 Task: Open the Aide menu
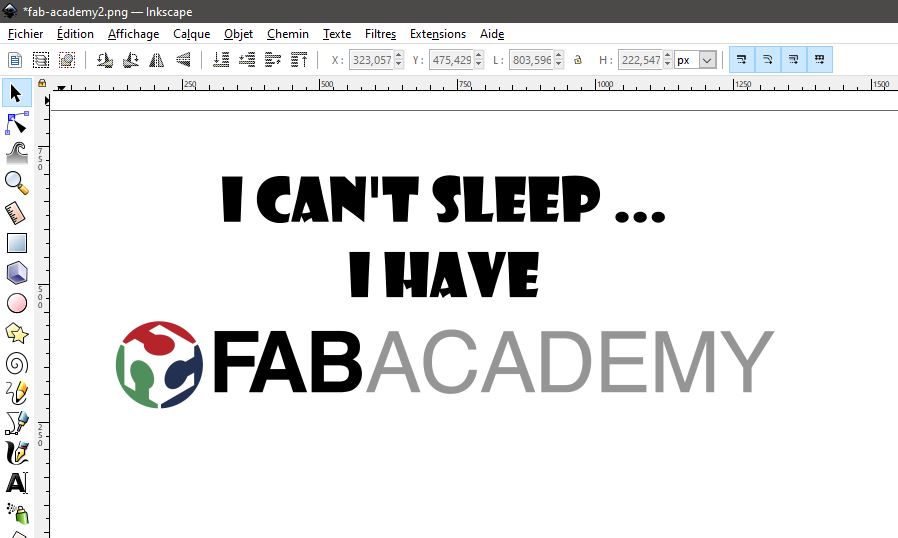492,34
